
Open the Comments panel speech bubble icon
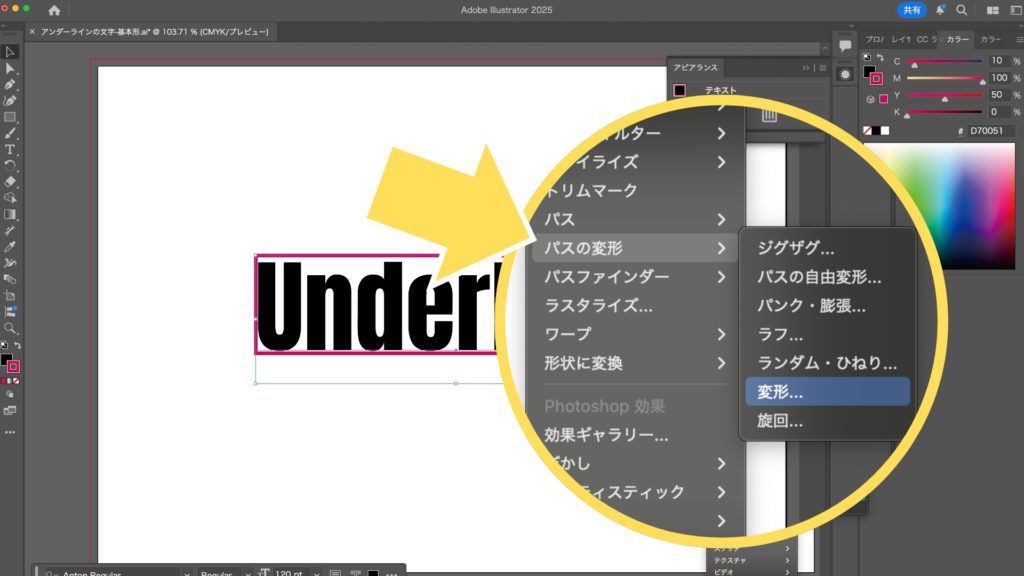[x=845, y=46]
